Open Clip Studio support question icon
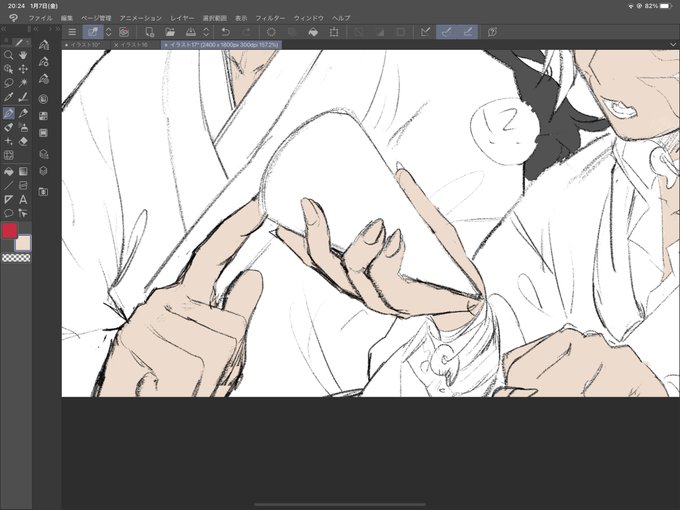Viewport: 680px width, 510px height. point(492,32)
